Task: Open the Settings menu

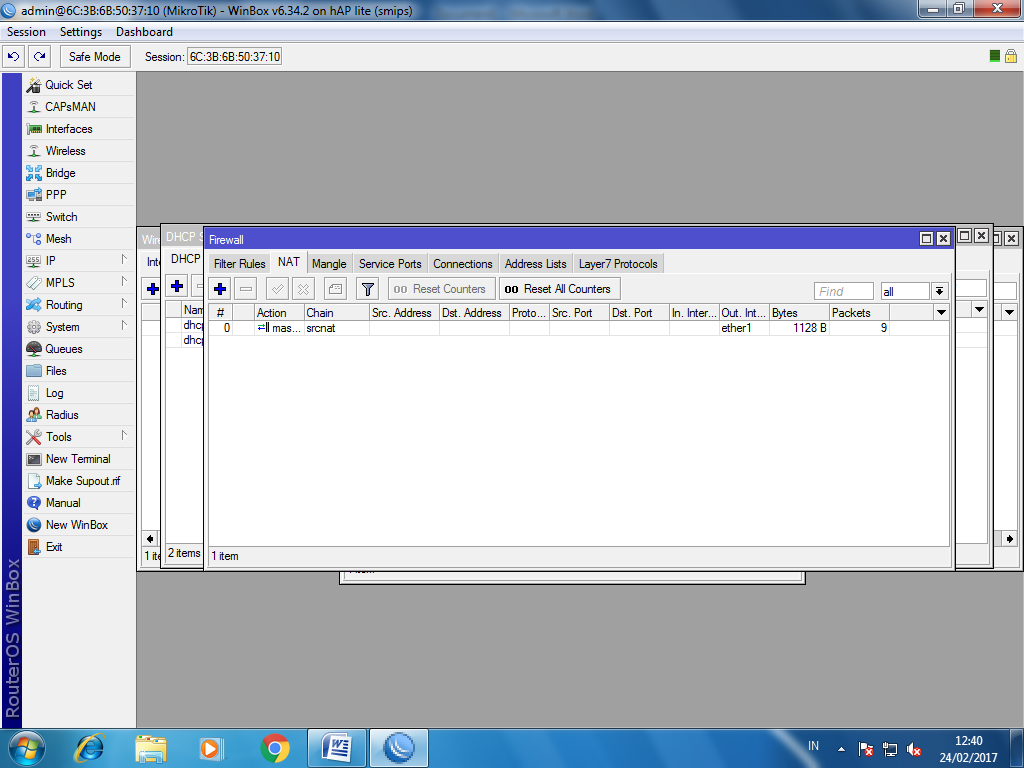Action: coord(81,31)
